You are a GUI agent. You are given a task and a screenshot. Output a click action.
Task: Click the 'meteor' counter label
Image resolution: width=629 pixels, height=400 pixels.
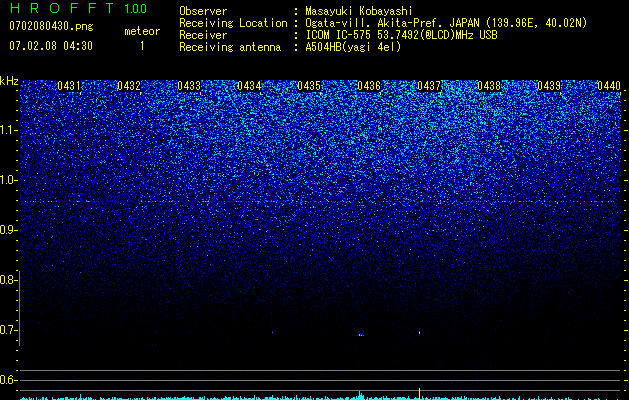pos(142,31)
